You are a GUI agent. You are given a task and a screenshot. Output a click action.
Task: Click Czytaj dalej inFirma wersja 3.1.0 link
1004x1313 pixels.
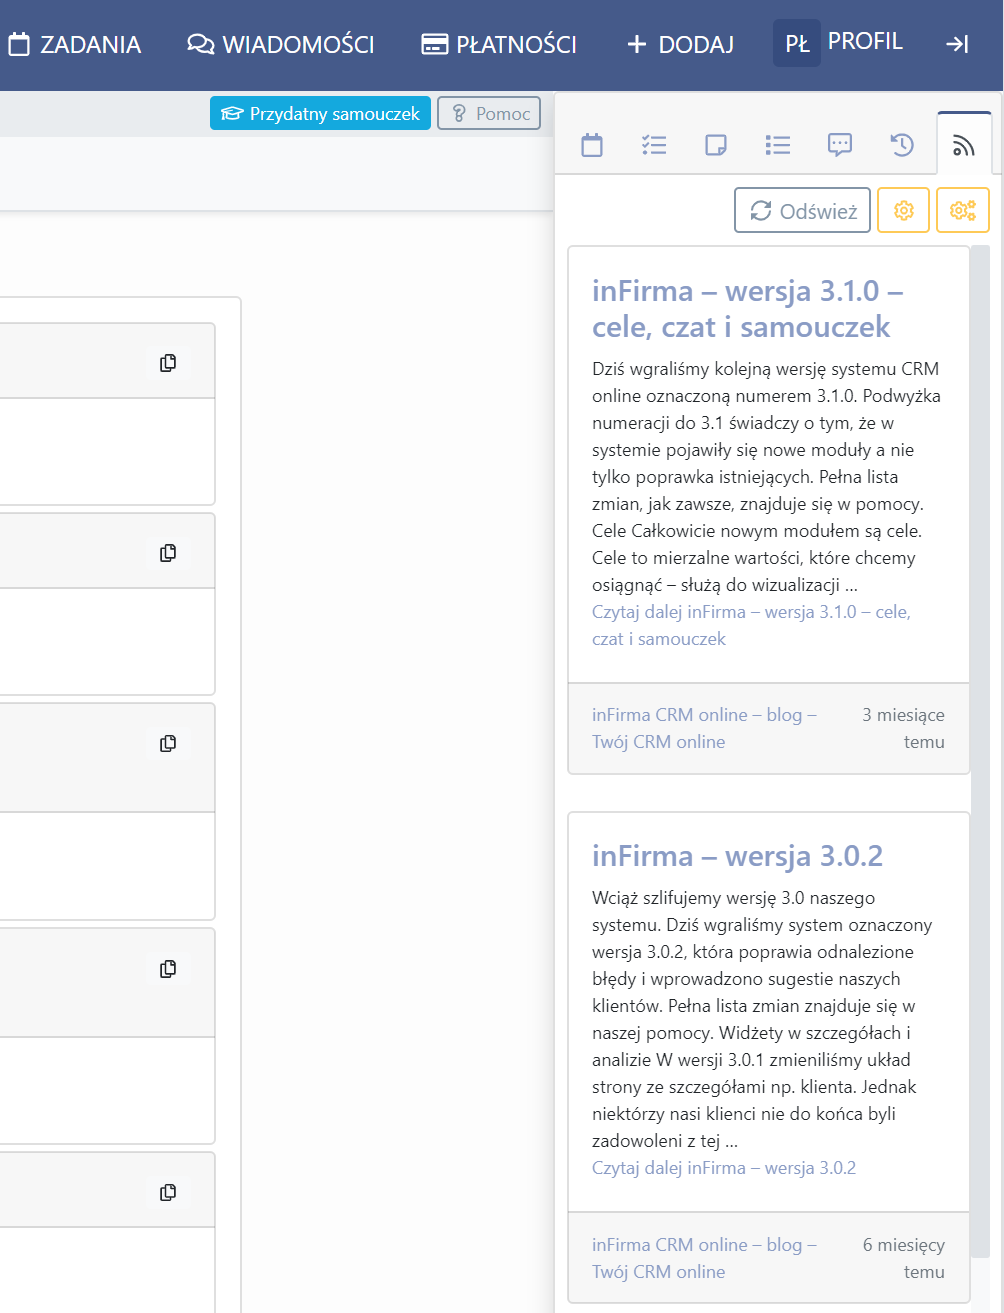tap(751, 625)
